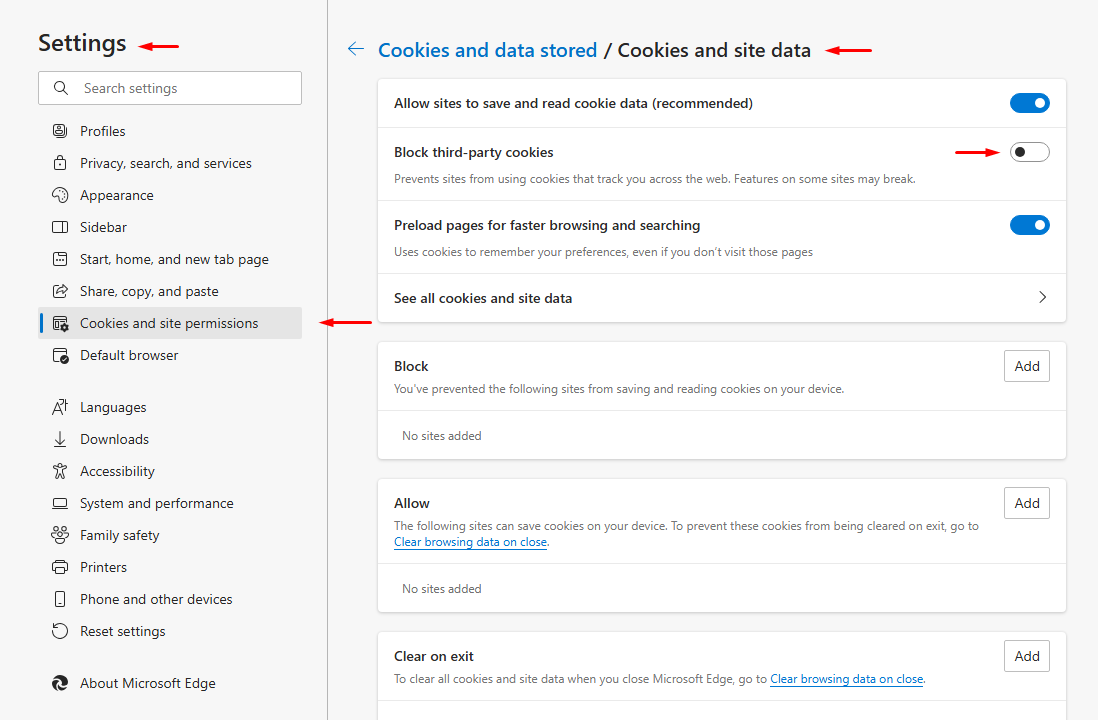Click the Downloads arrow icon
This screenshot has height=720, width=1098.
pos(60,439)
